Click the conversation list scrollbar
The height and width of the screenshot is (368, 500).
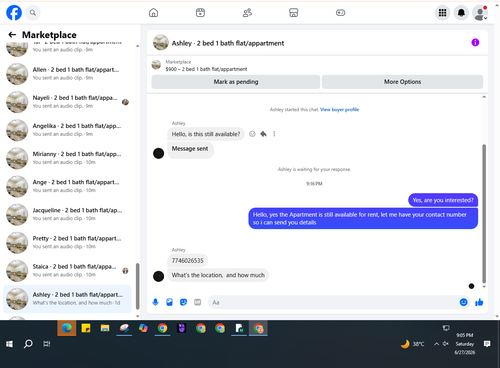(x=137, y=286)
